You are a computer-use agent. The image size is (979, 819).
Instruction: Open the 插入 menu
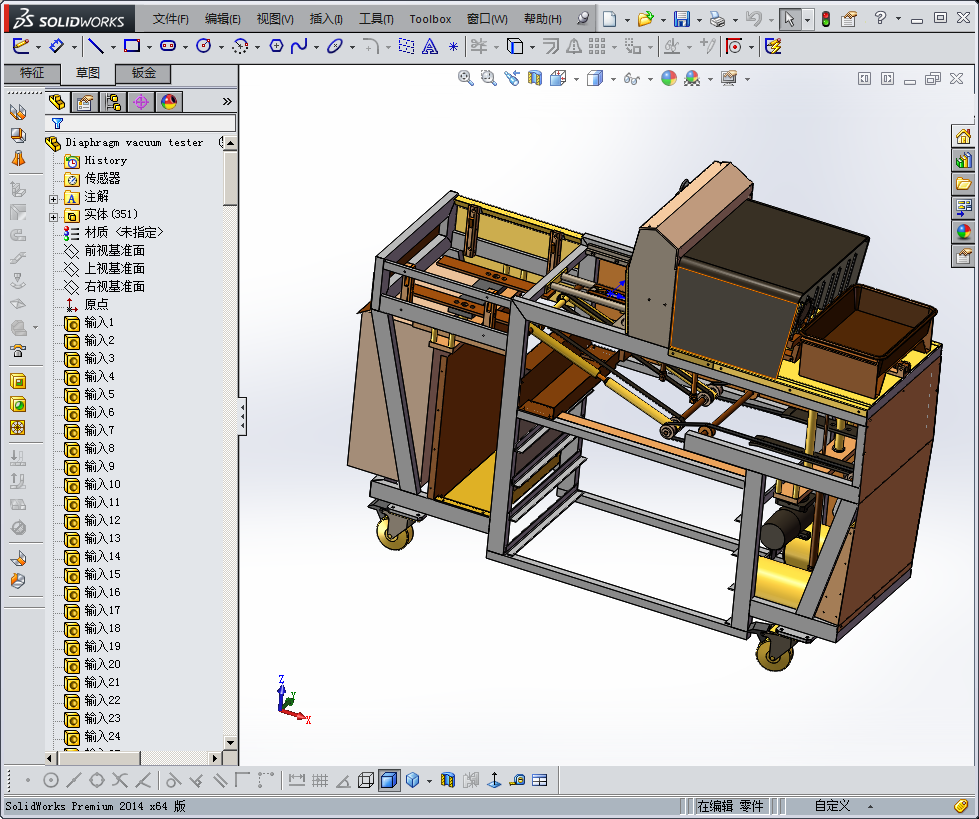326,19
